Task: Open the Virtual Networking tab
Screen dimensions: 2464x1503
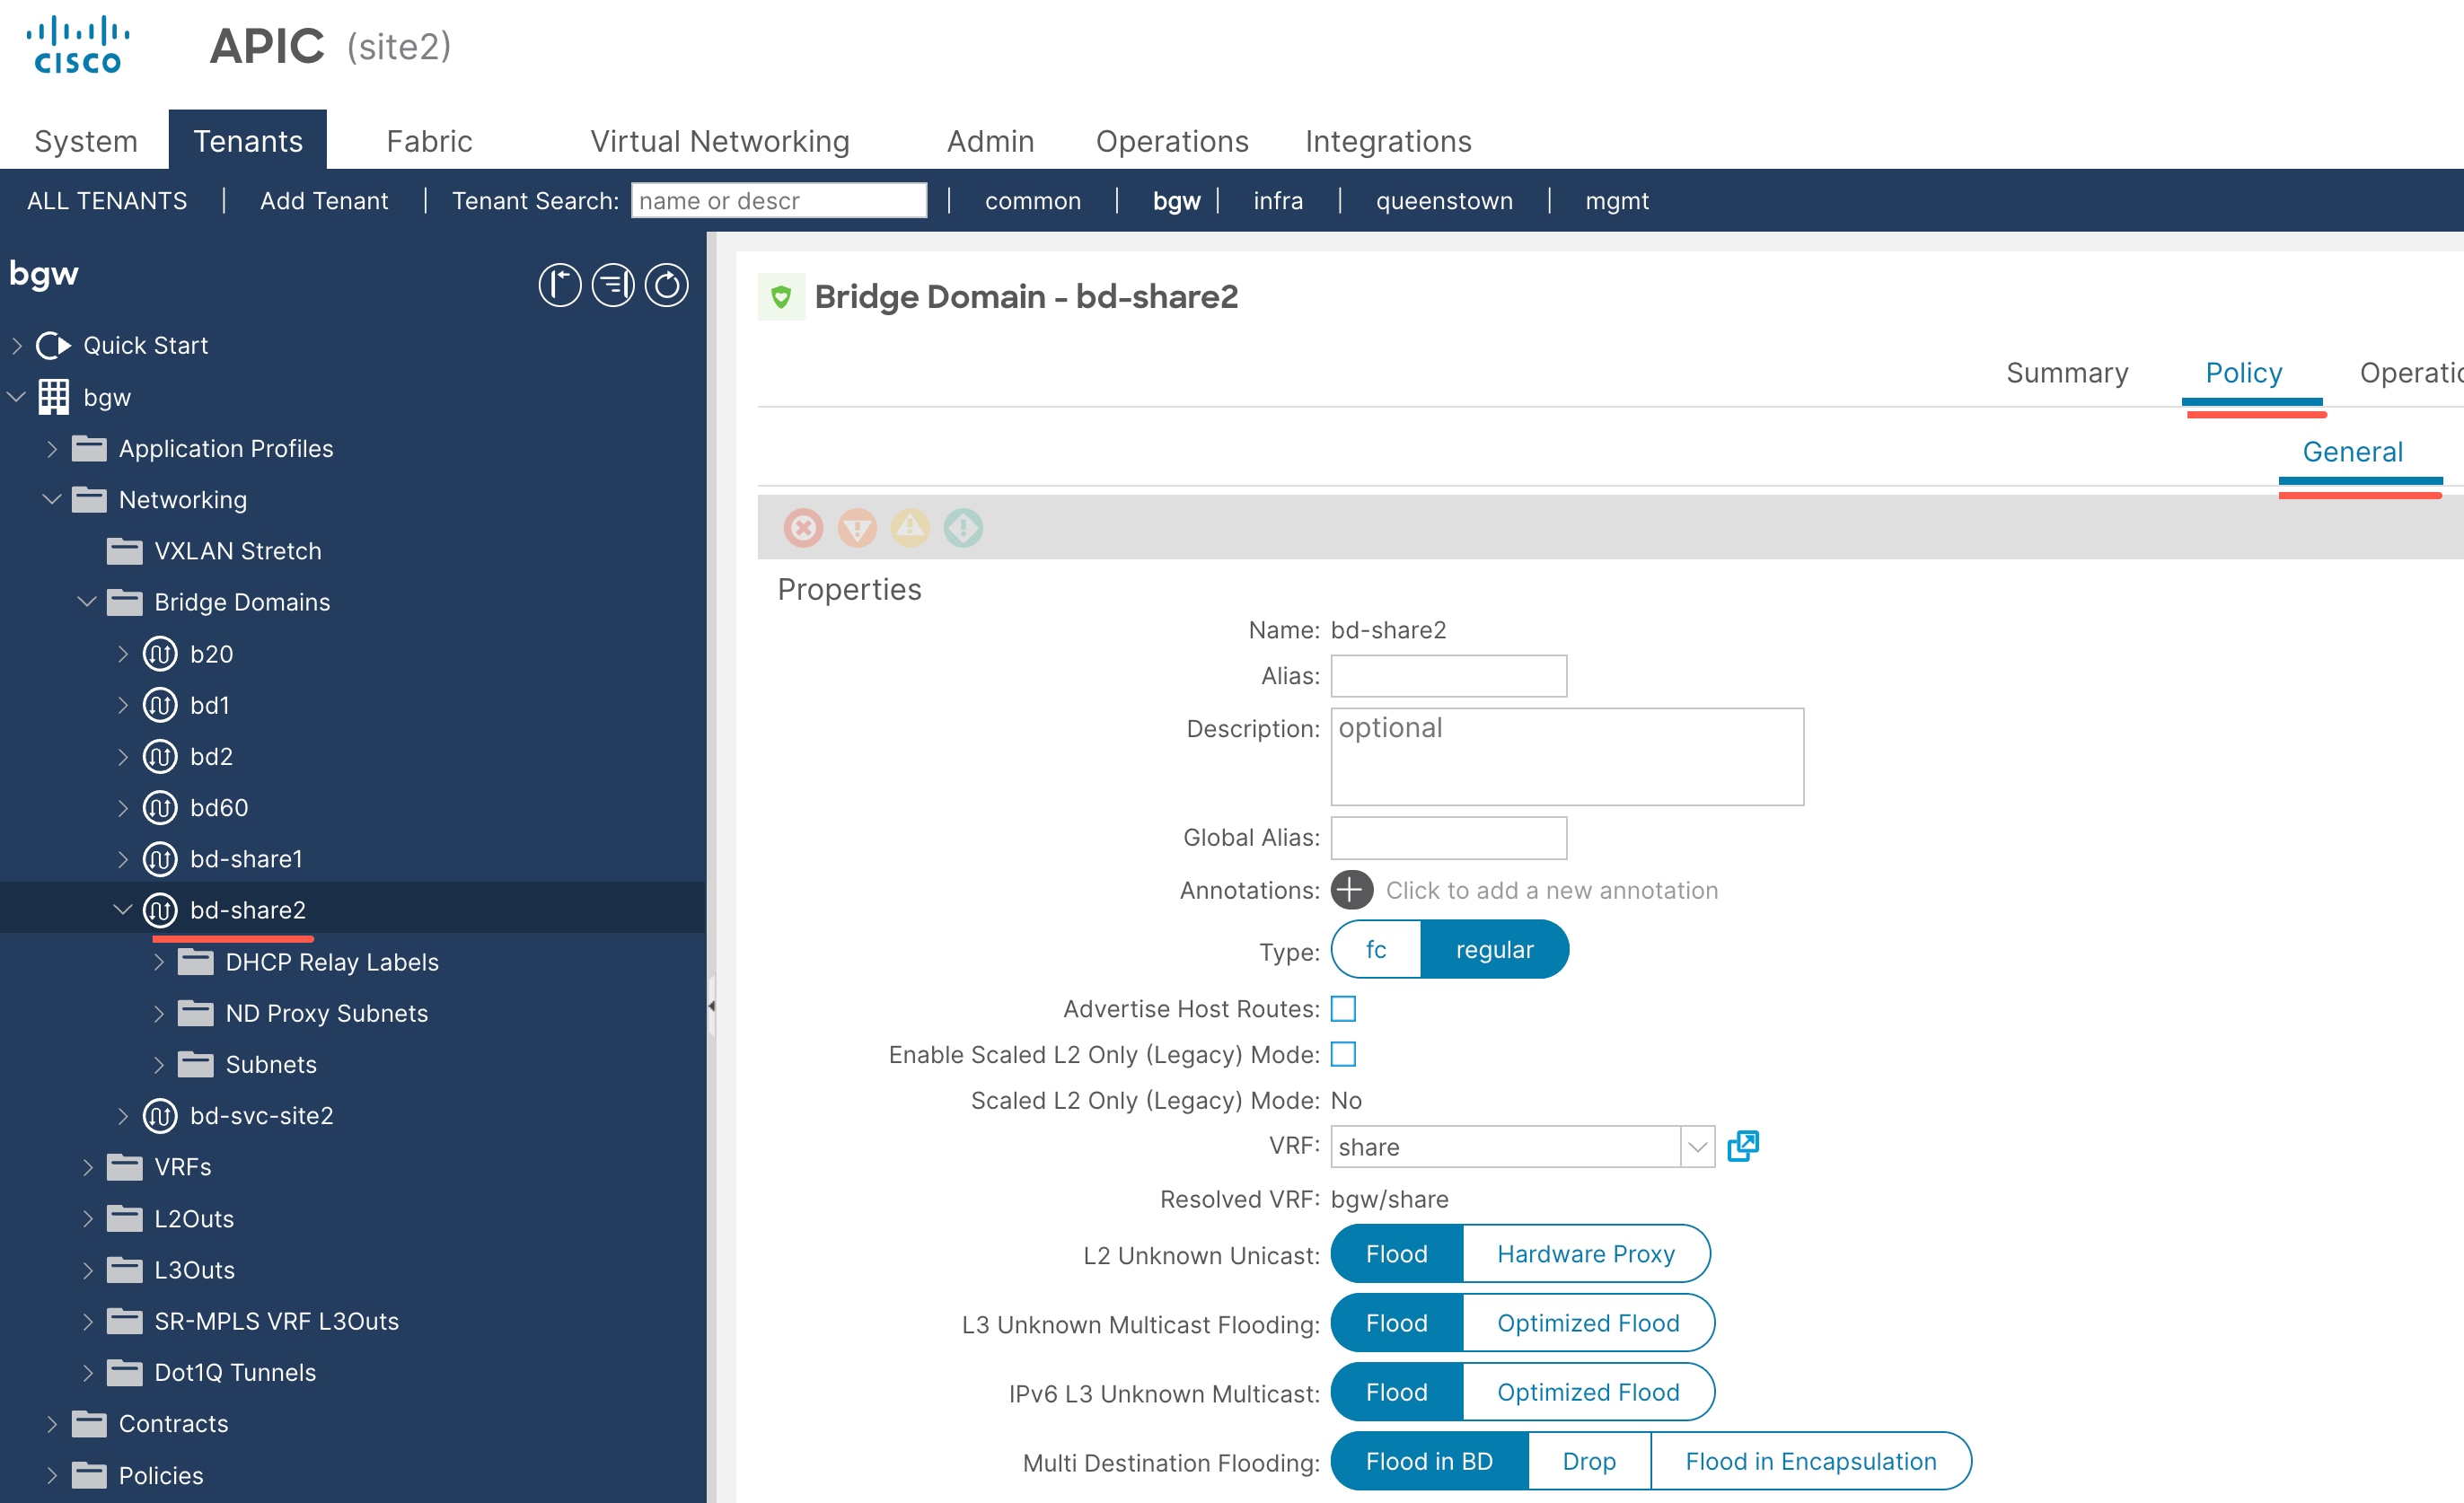Action: [720, 141]
